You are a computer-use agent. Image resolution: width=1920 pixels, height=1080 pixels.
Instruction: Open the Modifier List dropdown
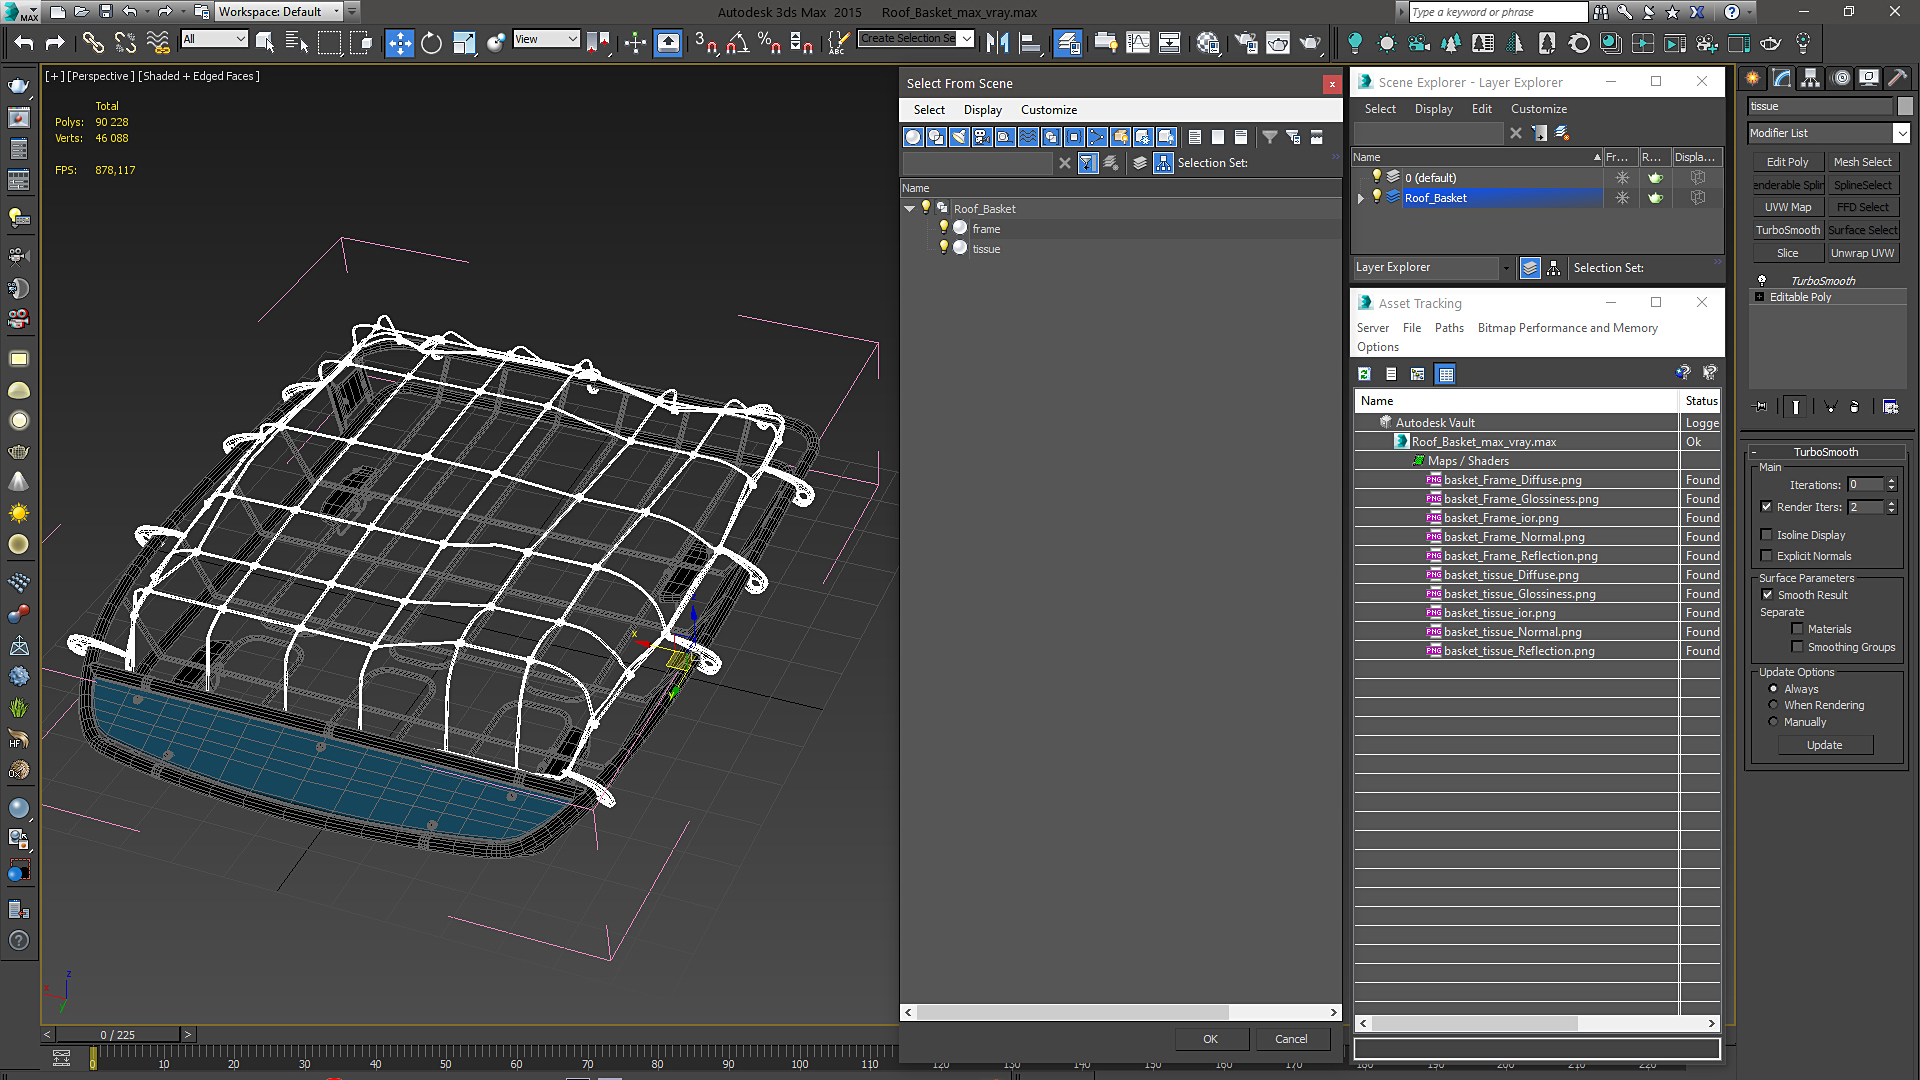point(1901,133)
